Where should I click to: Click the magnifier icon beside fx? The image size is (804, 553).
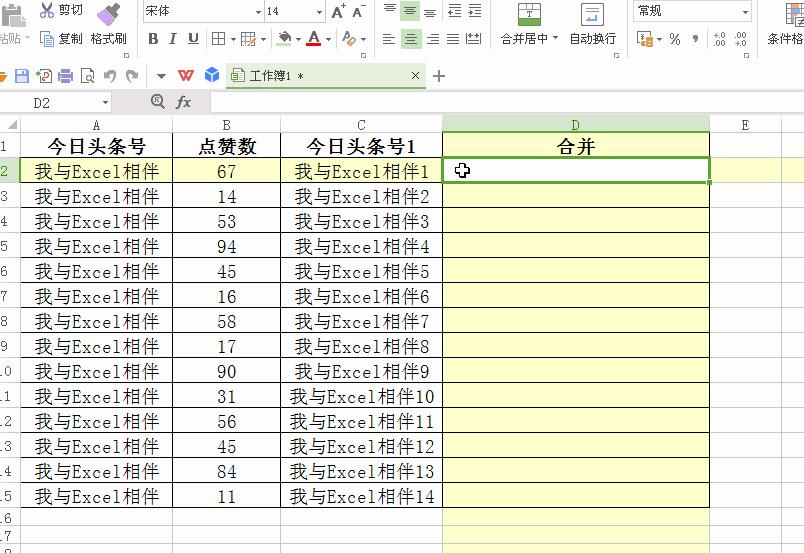coord(158,102)
